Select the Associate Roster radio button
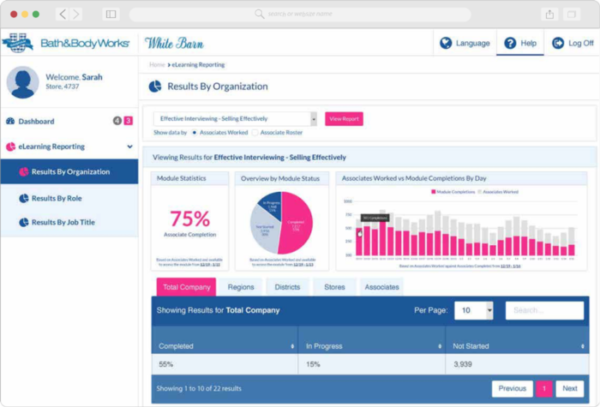This screenshot has height=407, width=600. 255,132
